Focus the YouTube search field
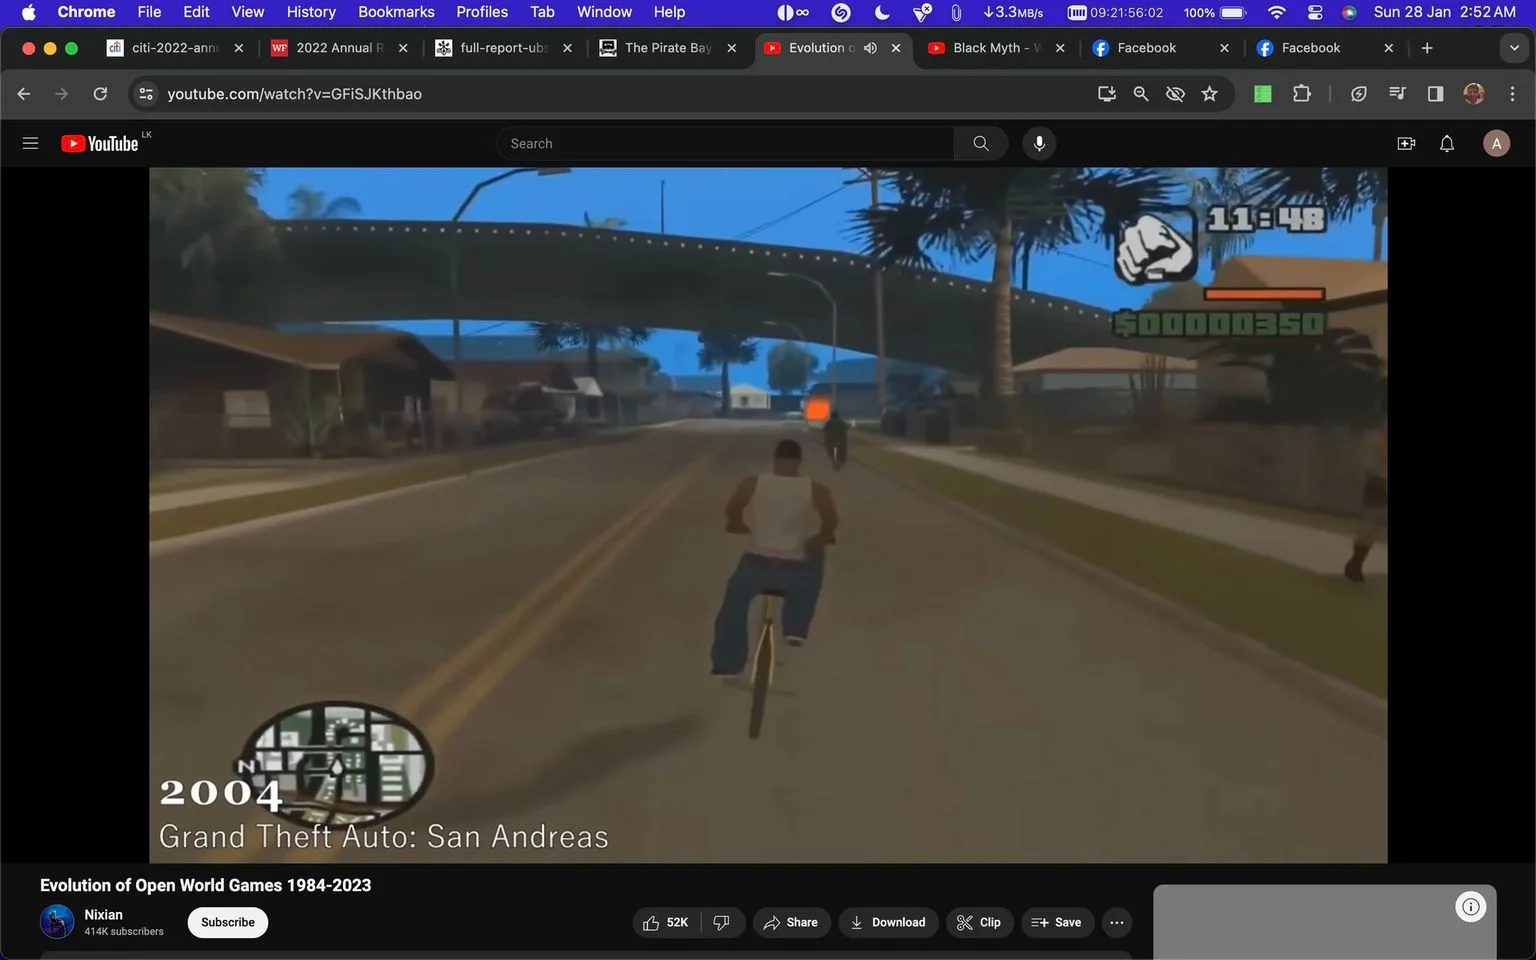The width and height of the screenshot is (1536, 960). point(725,143)
